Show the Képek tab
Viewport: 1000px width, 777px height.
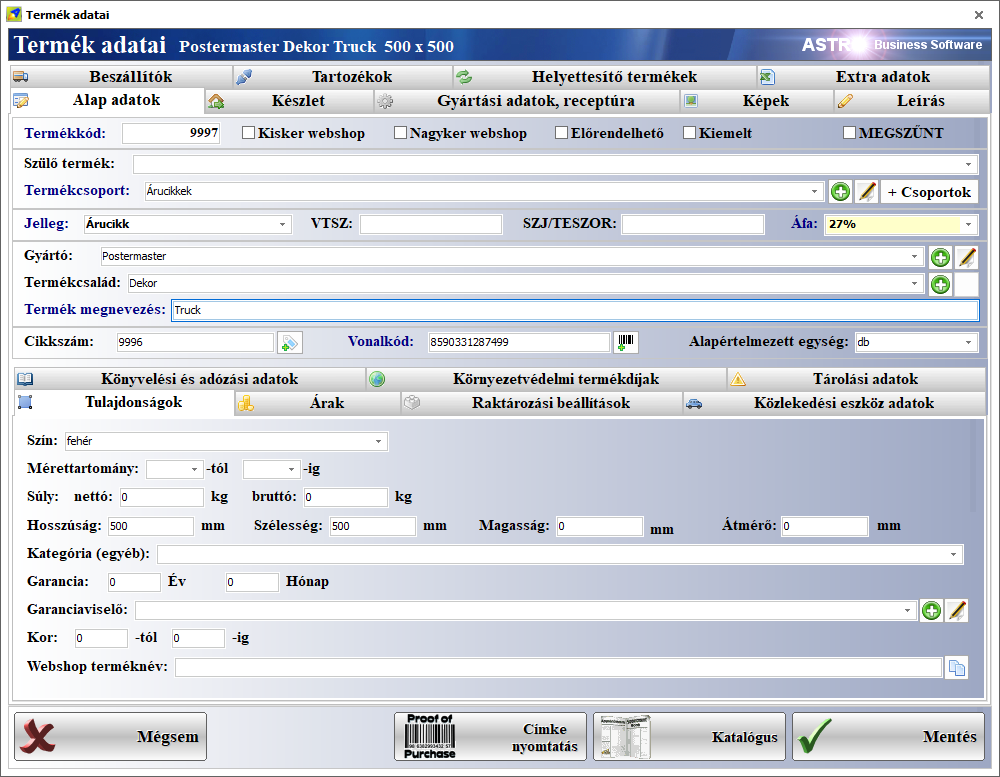(x=756, y=101)
